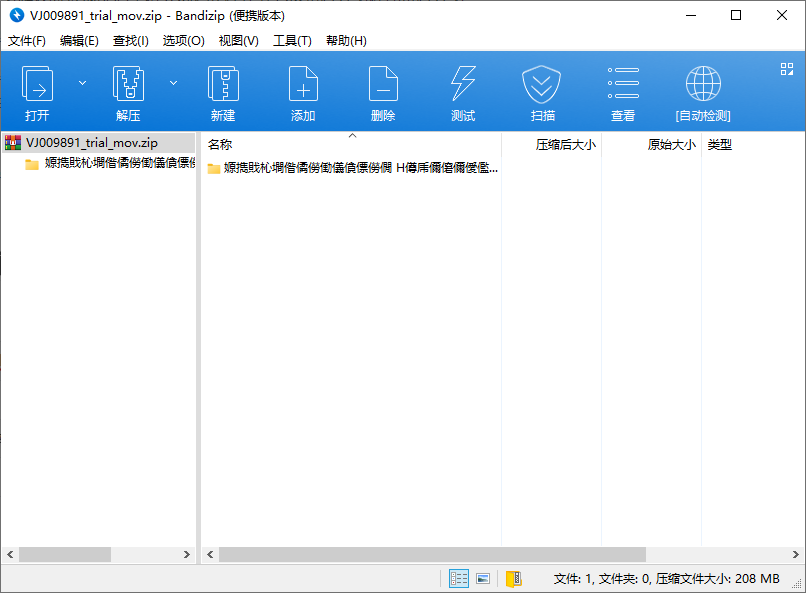Switch to image view mode in status bar
The image size is (806, 593).
coord(483,578)
